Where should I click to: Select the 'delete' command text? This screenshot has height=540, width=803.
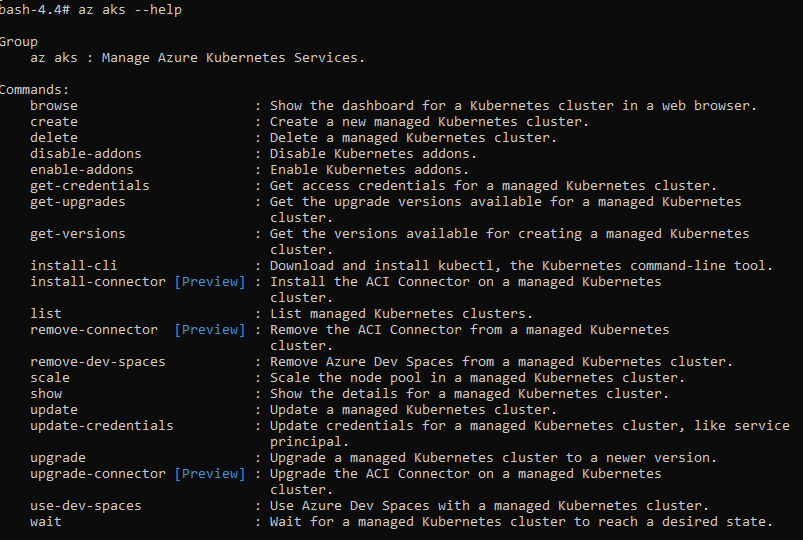54,137
